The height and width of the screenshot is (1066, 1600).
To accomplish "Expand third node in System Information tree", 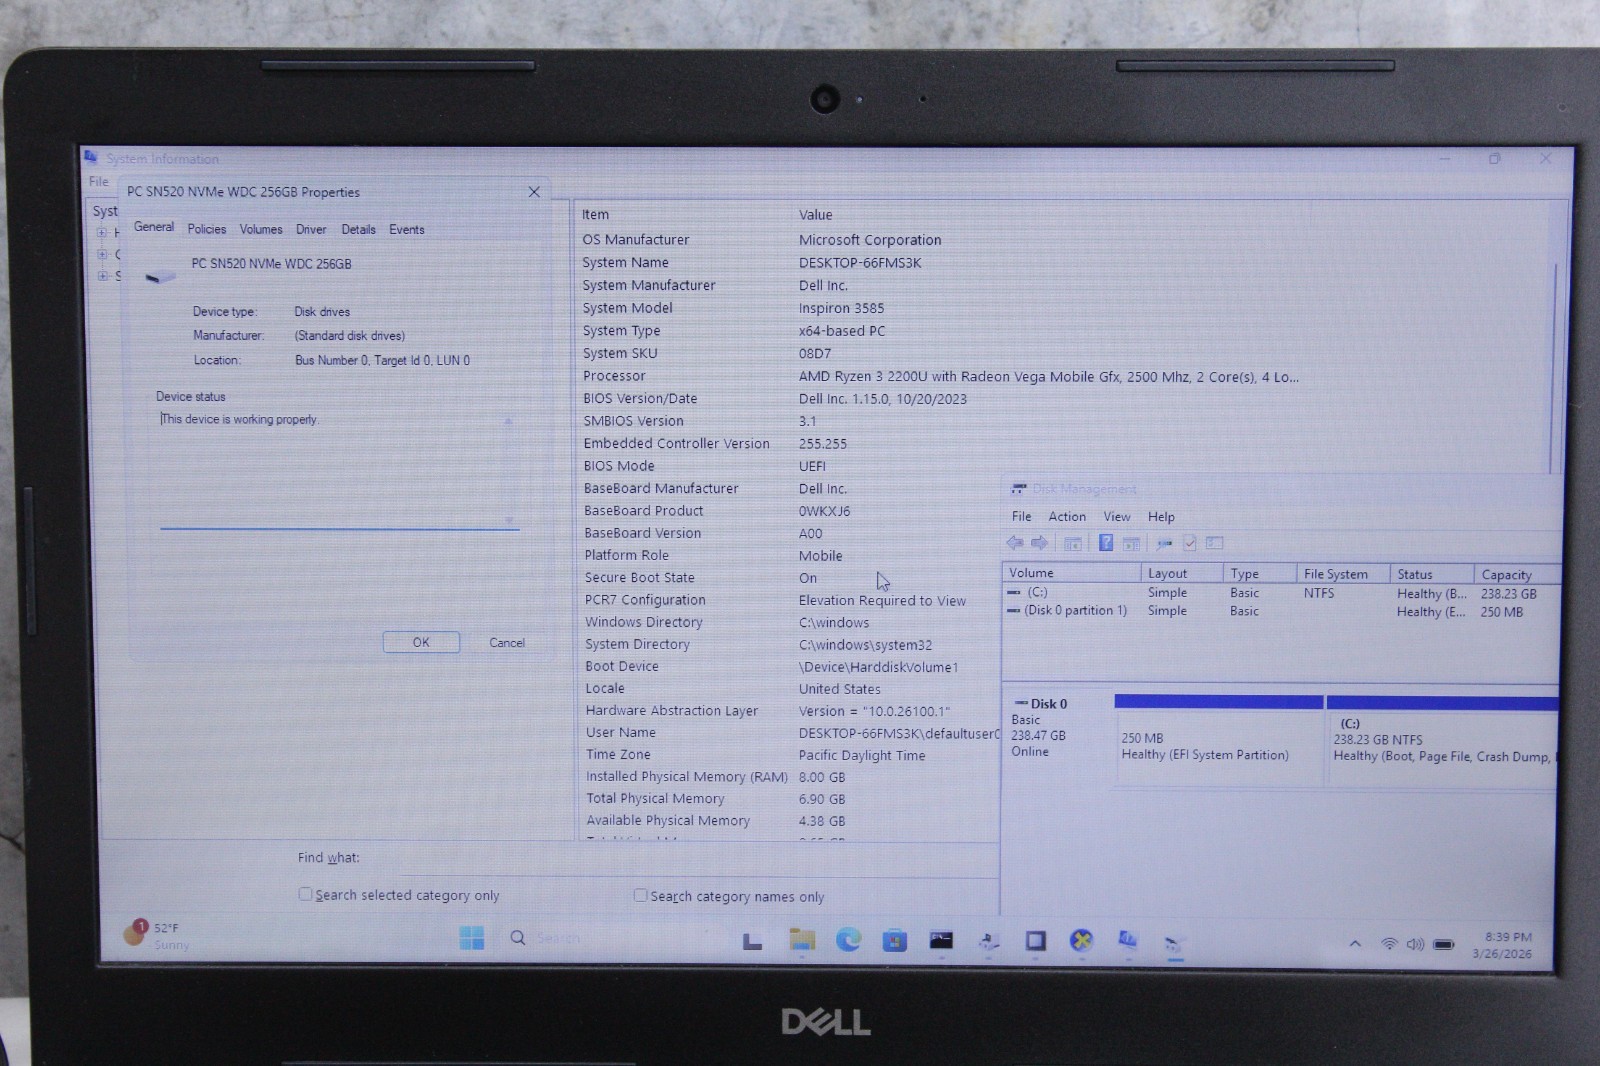I will tap(101, 276).
